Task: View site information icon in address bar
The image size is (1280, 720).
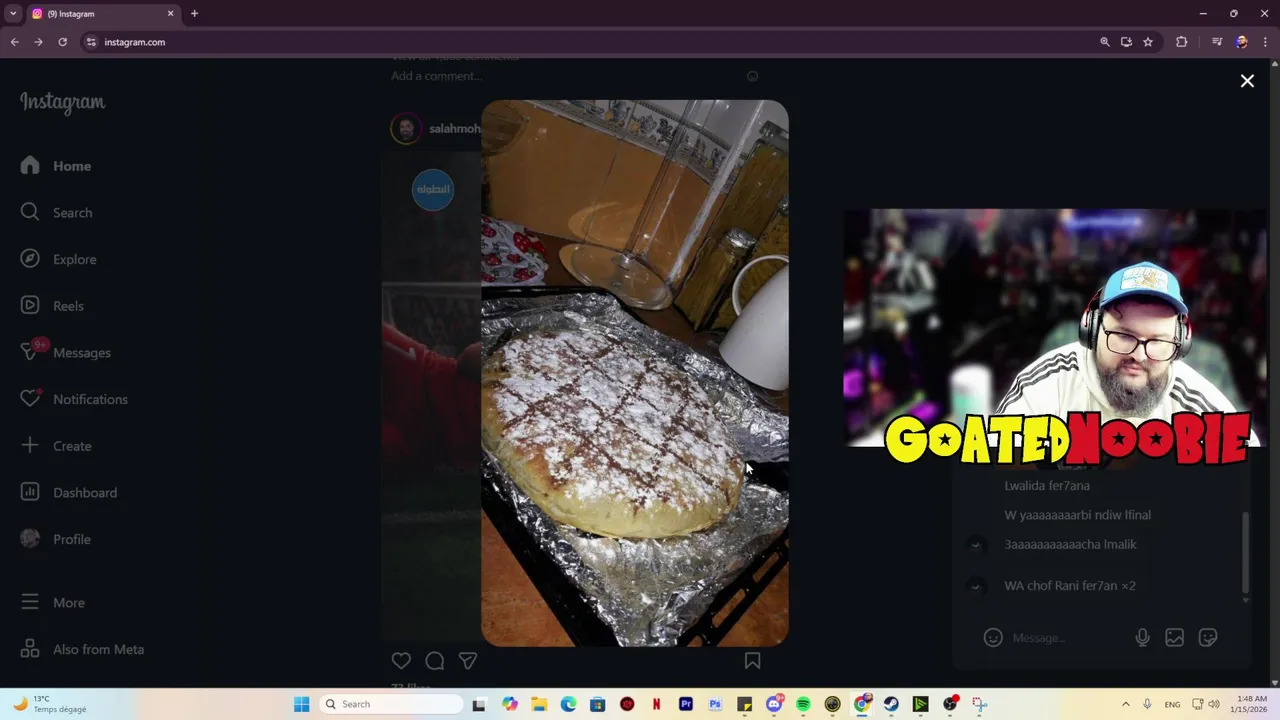Action: 91,42
